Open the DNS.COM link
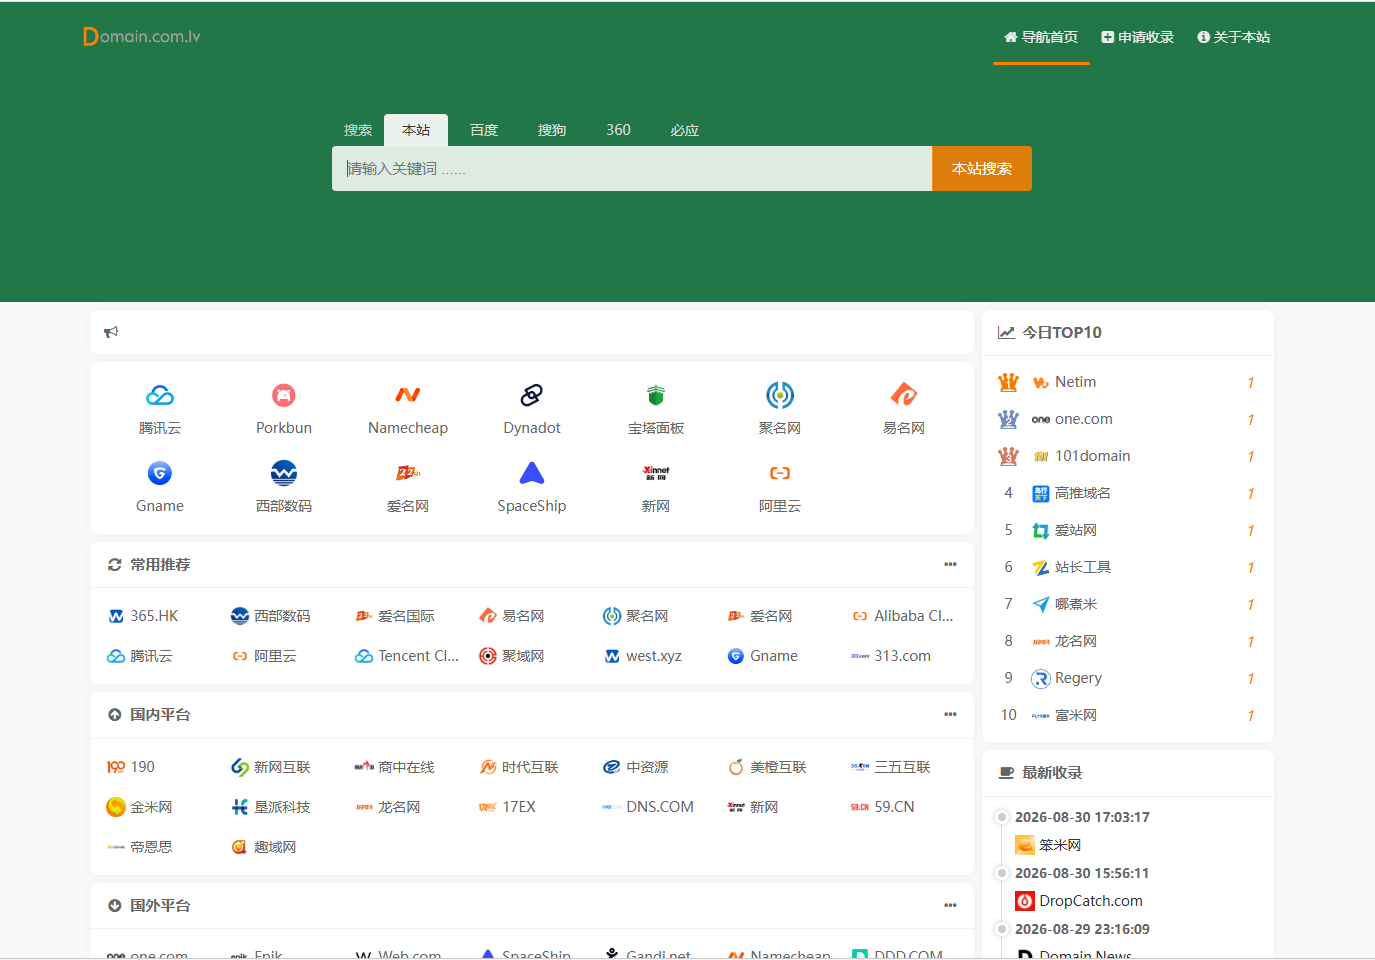Screen dimensions: 1375x960 click(648, 807)
